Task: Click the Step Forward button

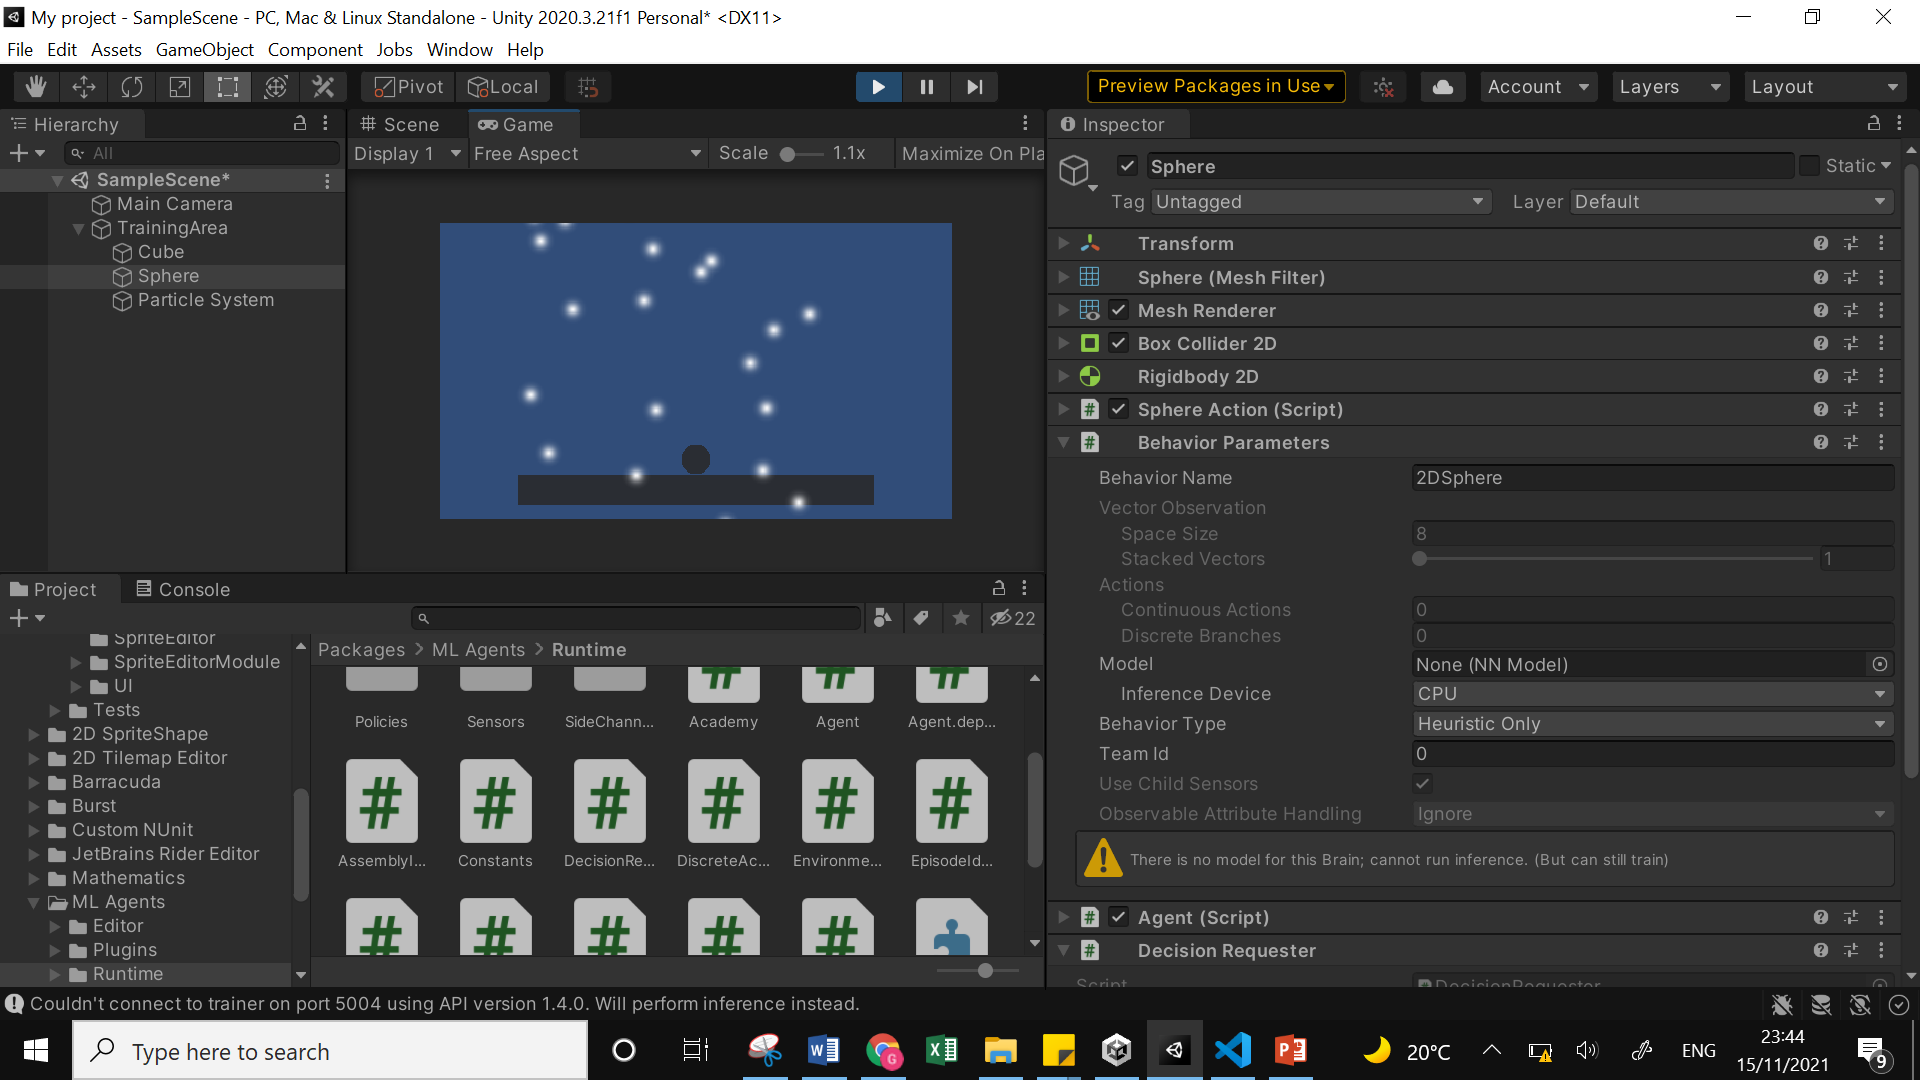Action: click(x=973, y=86)
